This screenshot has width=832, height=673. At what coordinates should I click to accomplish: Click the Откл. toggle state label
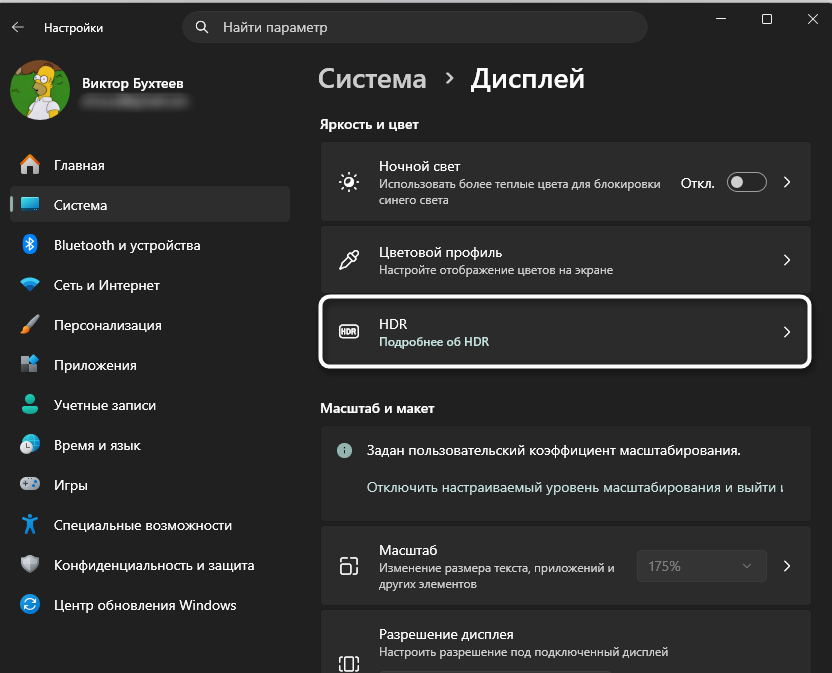(697, 182)
